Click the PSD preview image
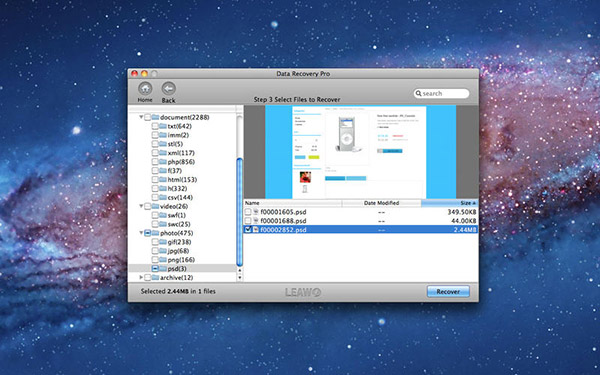 click(x=361, y=152)
